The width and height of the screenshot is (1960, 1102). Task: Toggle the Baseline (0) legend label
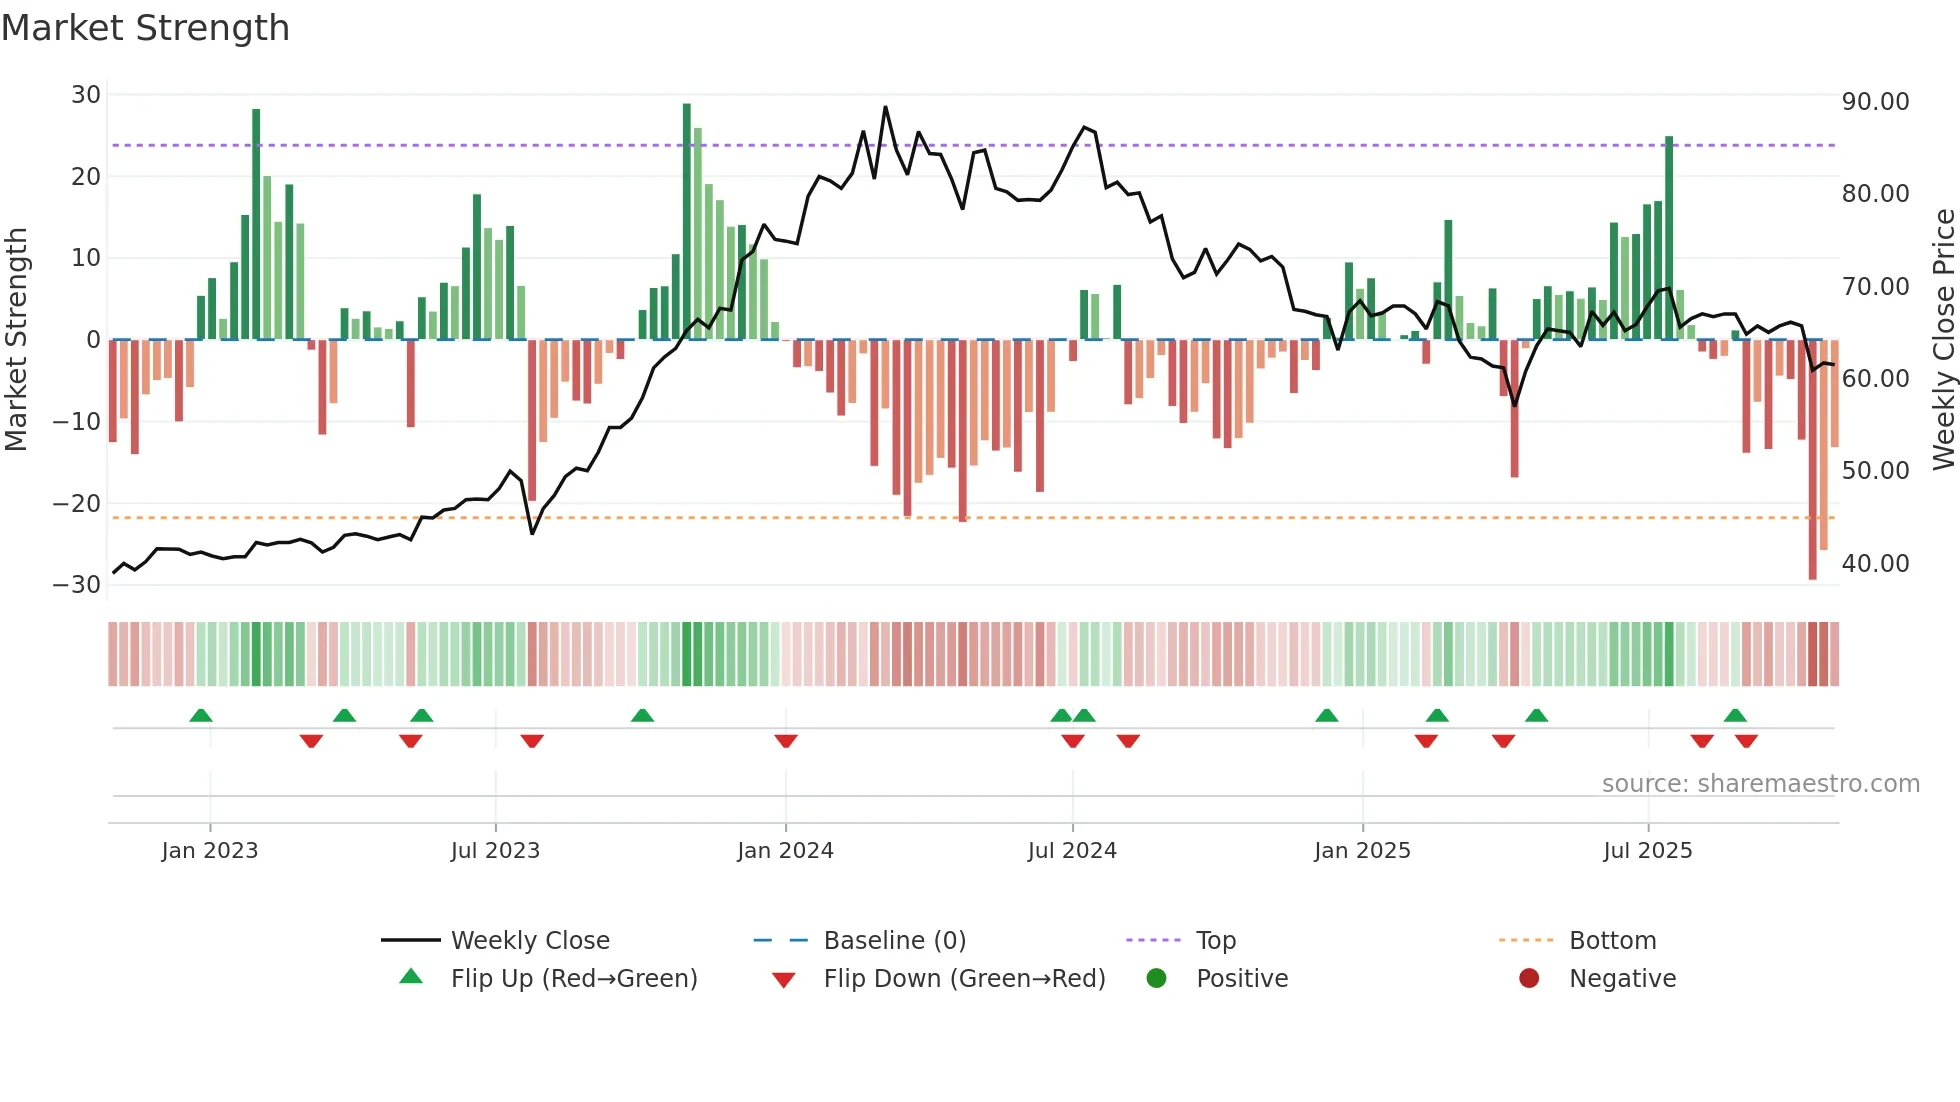895,941
